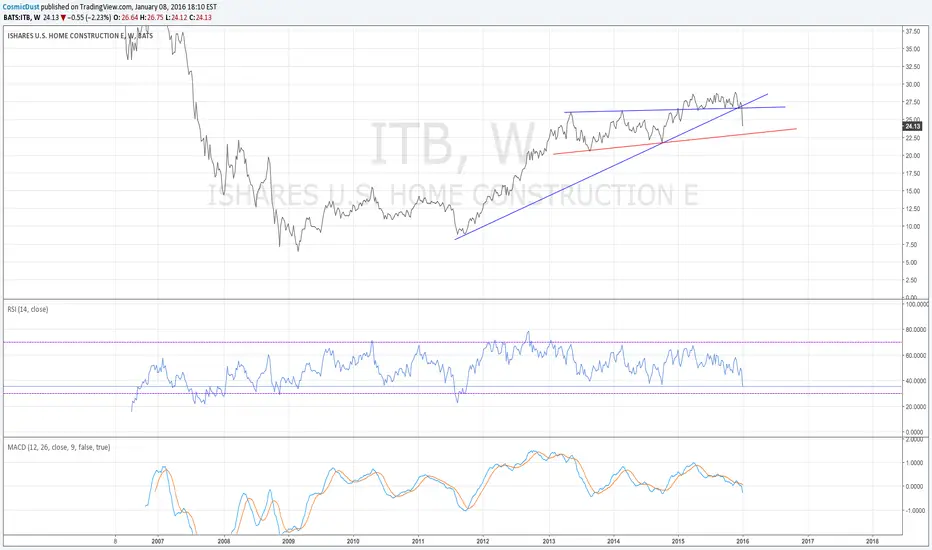Viewport: 932px width, 550px height.
Task: Click the 2018 label on the time axis
Action: pyautogui.click(x=873, y=541)
